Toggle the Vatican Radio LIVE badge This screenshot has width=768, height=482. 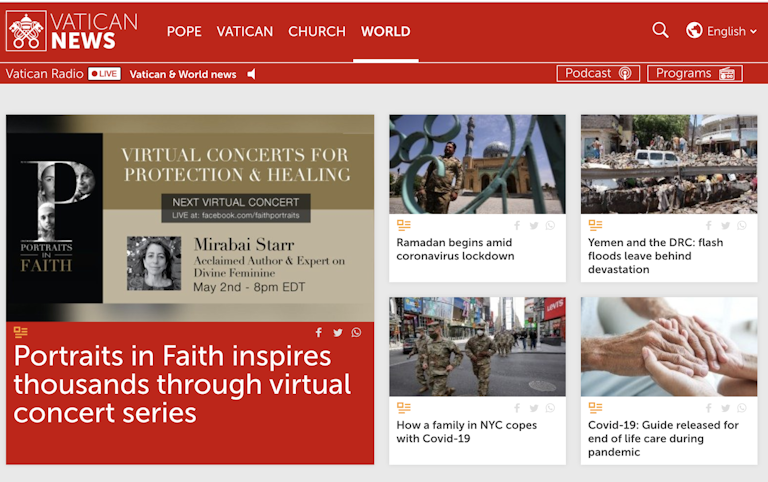click(104, 74)
